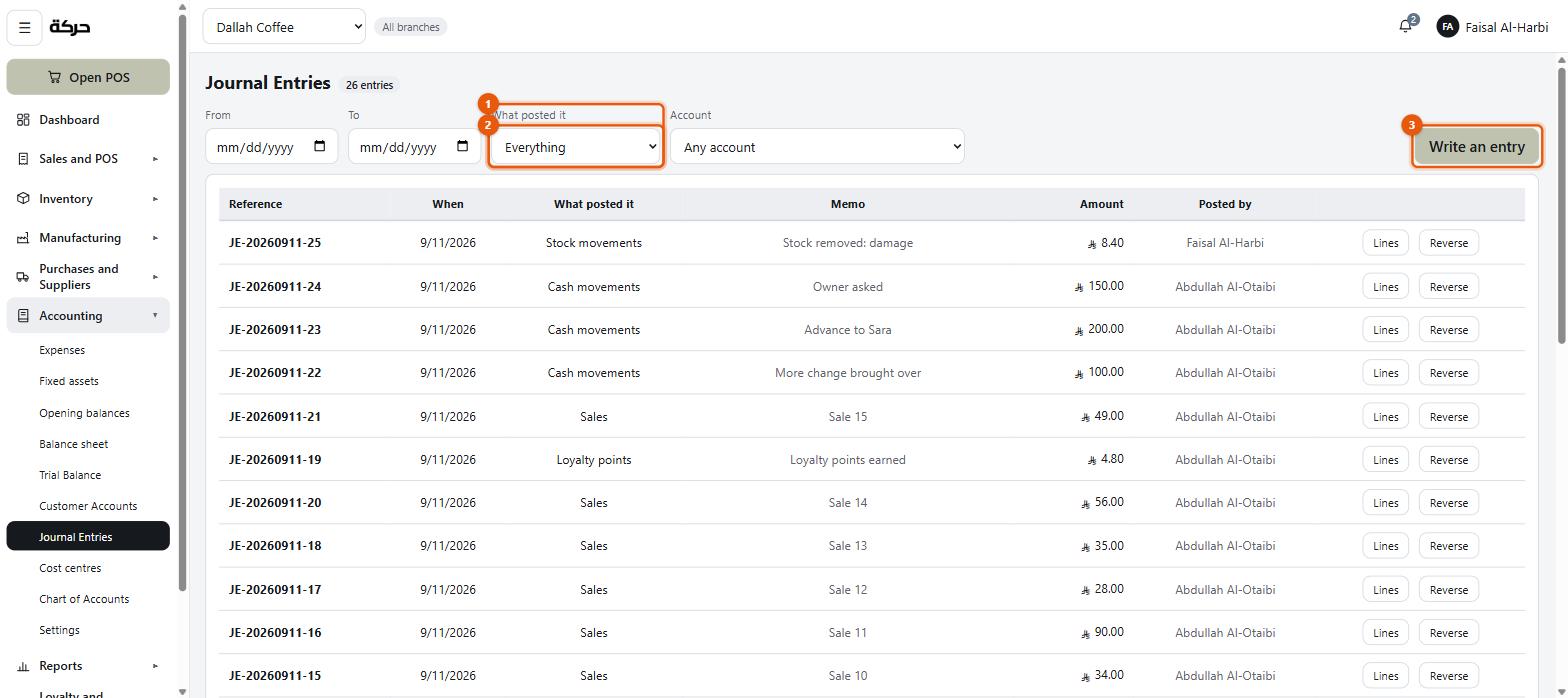1568x698 pixels.
Task: View Lines for JE-20260911-21
Action: coord(1385,417)
